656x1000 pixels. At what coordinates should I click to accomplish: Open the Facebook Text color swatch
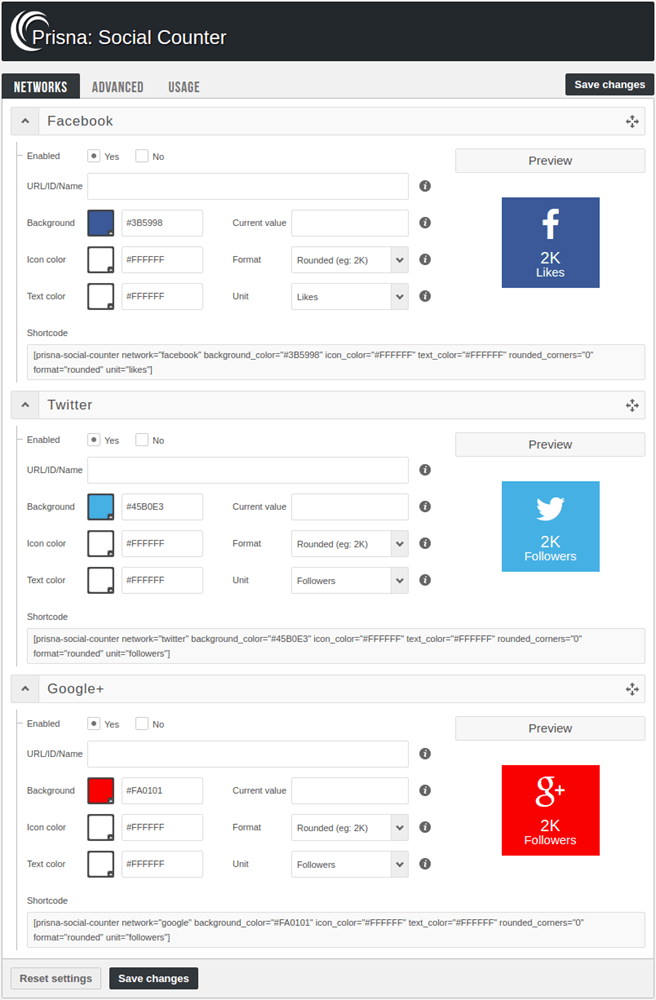(101, 297)
